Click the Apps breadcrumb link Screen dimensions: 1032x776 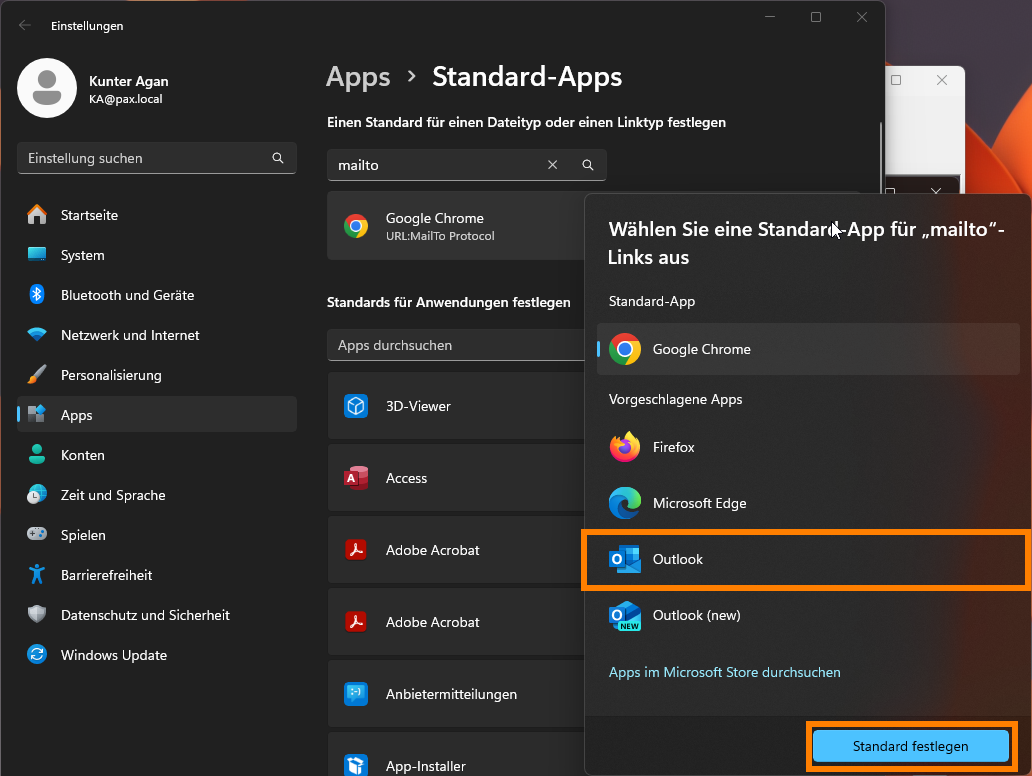click(x=358, y=77)
